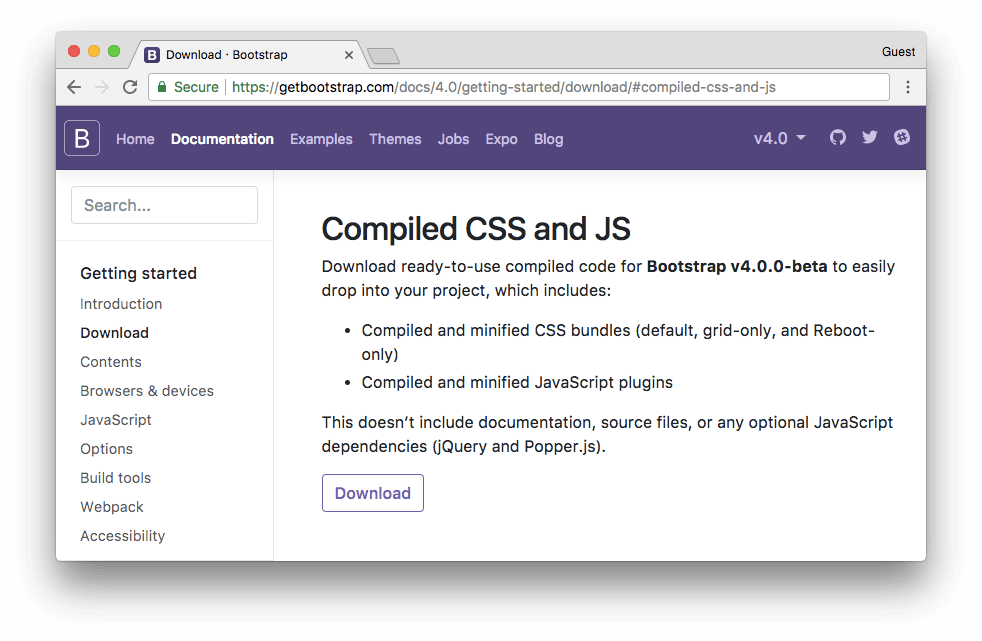Click the outlined Download button
This screenshot has height=641, width=982.
[373, 493]
